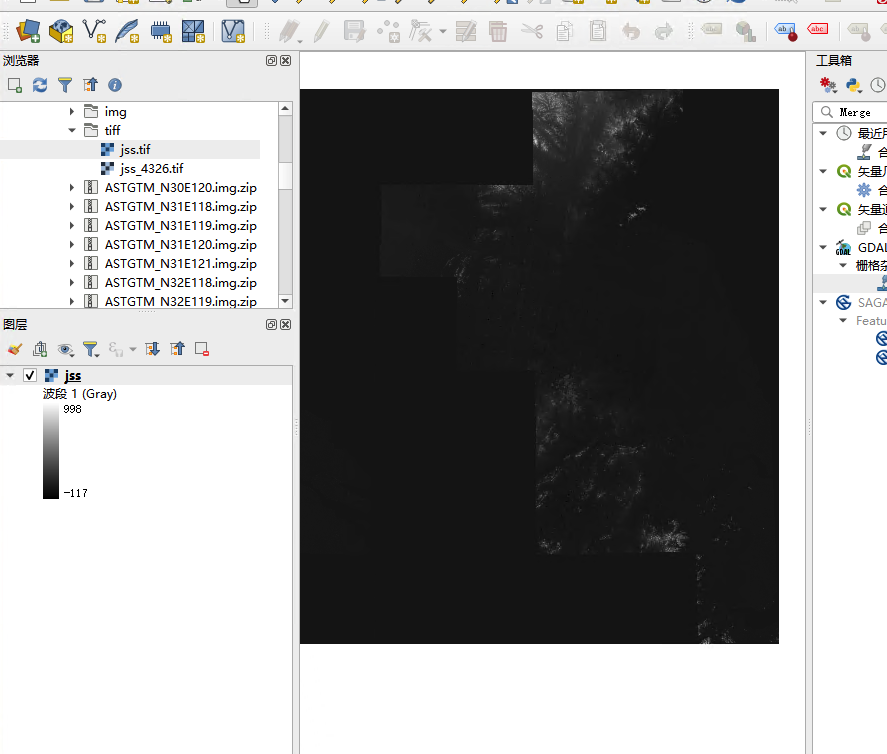Open processing history via clock icon in Toolbox

(877, 85)
